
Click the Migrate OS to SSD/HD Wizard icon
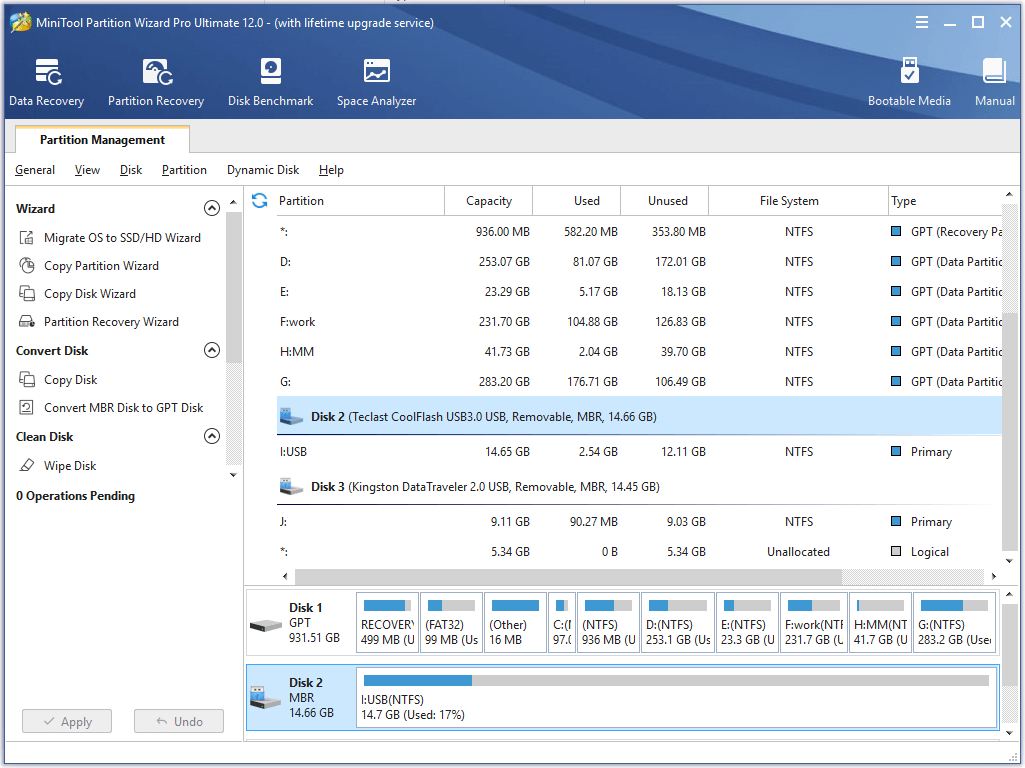[x=27, y=237]
